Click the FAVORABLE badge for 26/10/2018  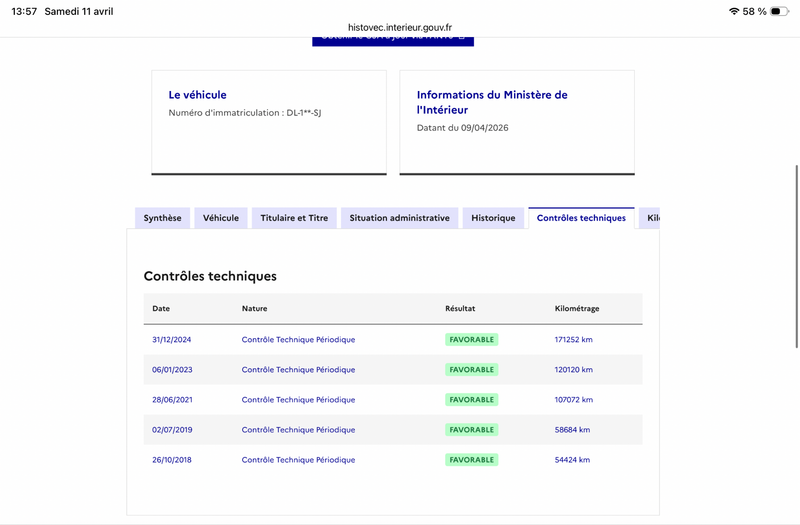(471, 460)
